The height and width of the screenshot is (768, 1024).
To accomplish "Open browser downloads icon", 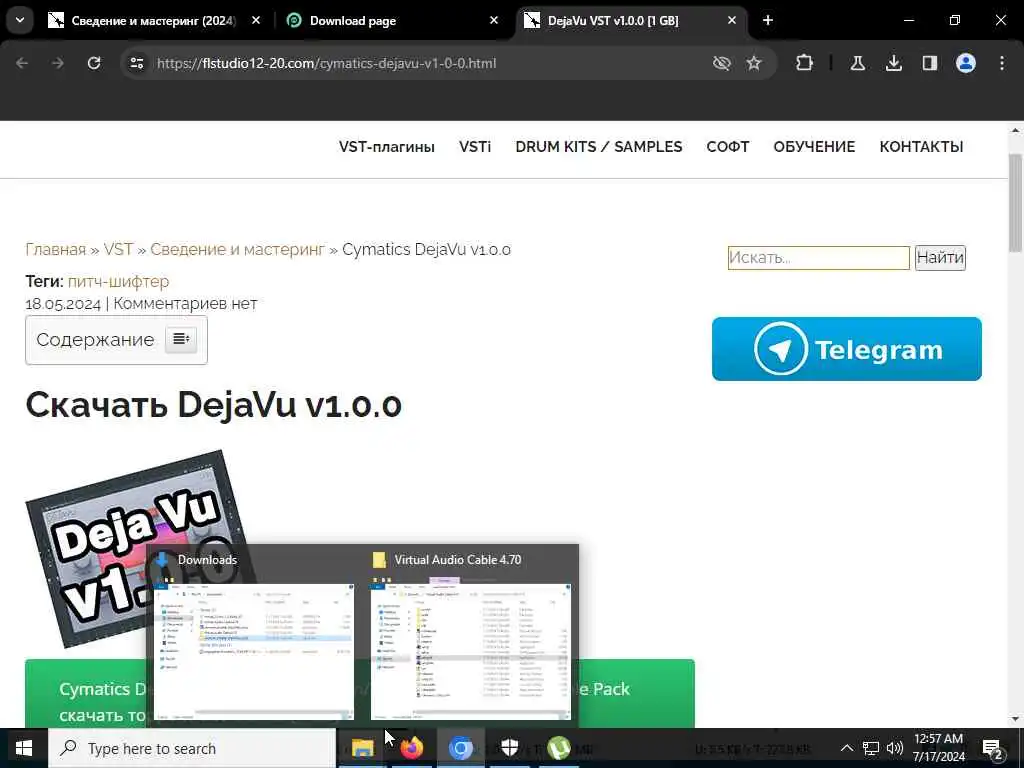I will (x=893, y=63).
